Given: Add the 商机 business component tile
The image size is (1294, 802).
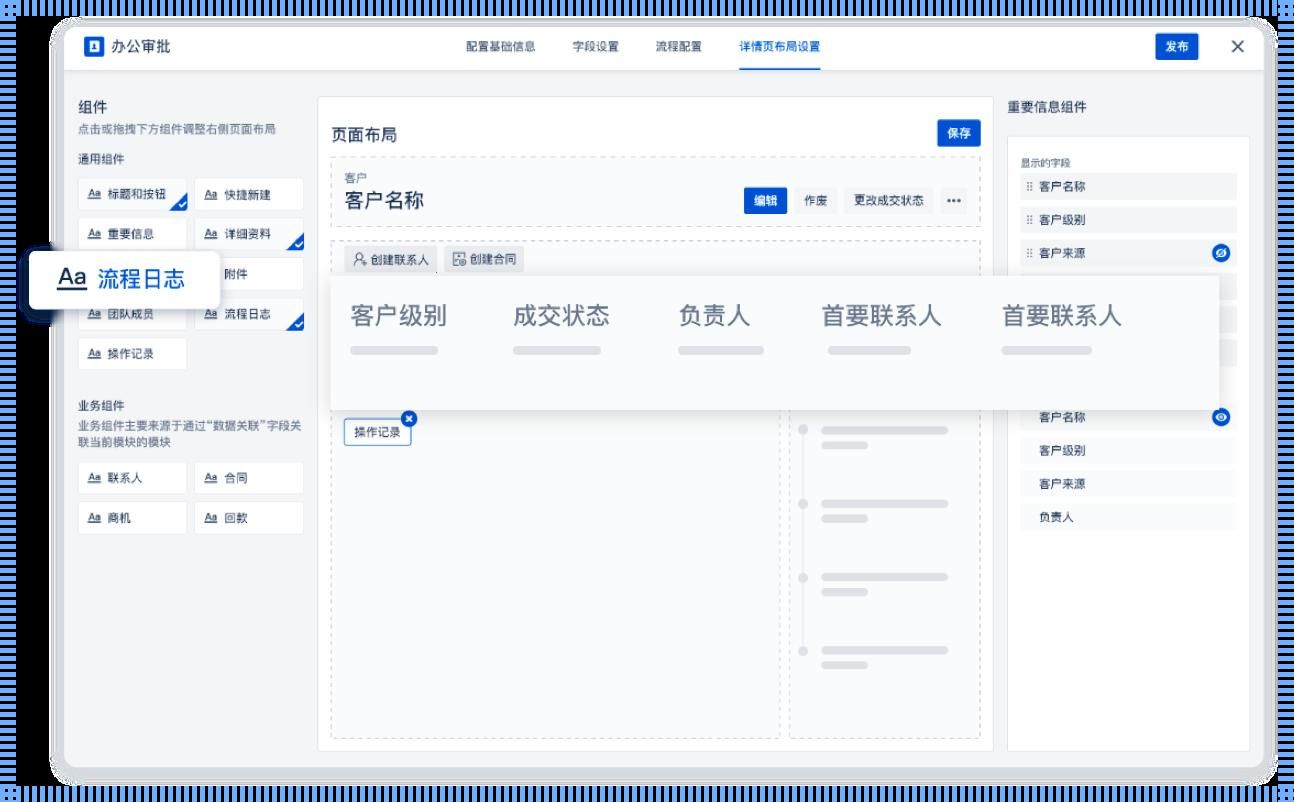Looking at the screenshot, I should tap(132, 518).
